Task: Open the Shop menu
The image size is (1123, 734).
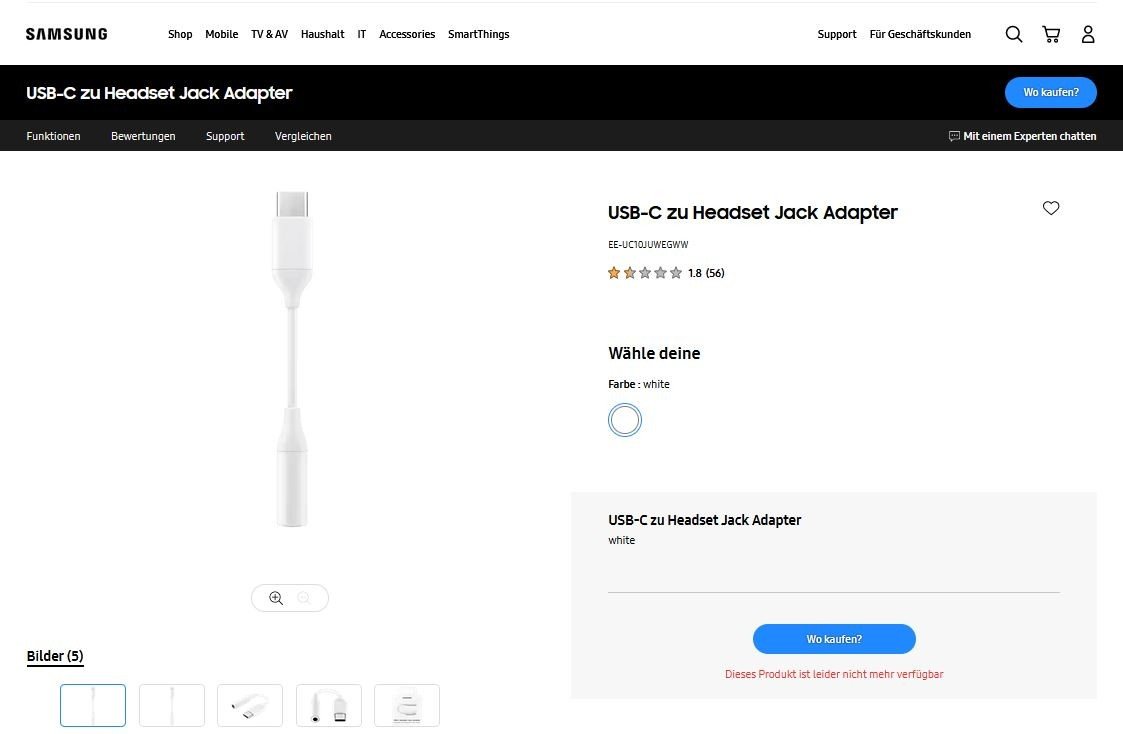Action: point(180,34)
